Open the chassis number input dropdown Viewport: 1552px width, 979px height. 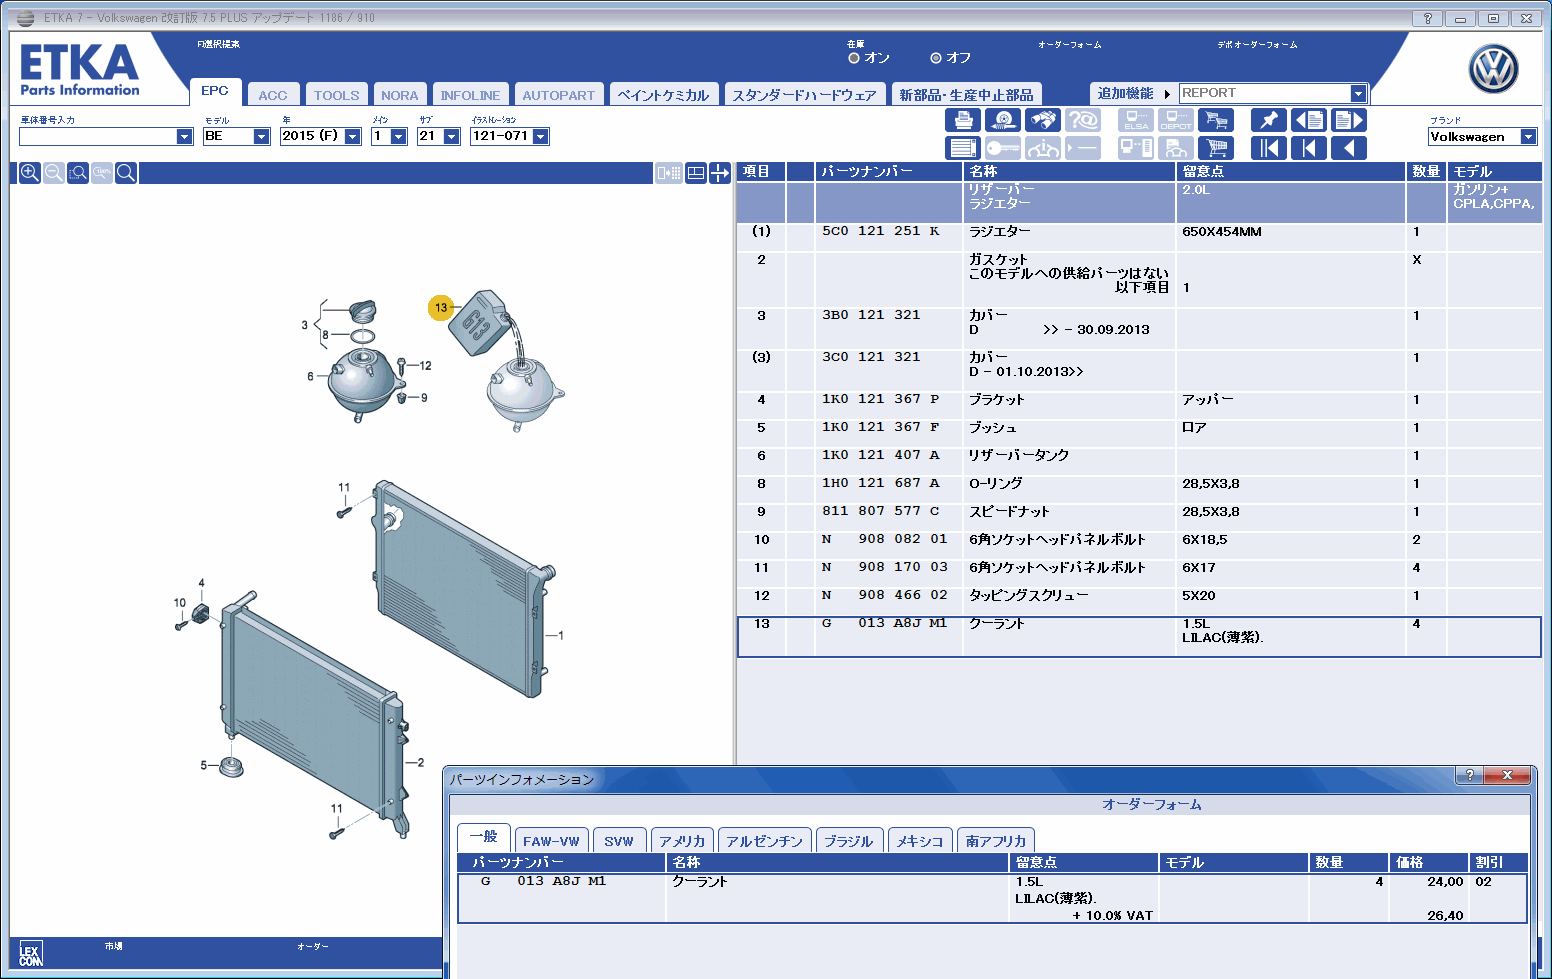coord(184,137)
